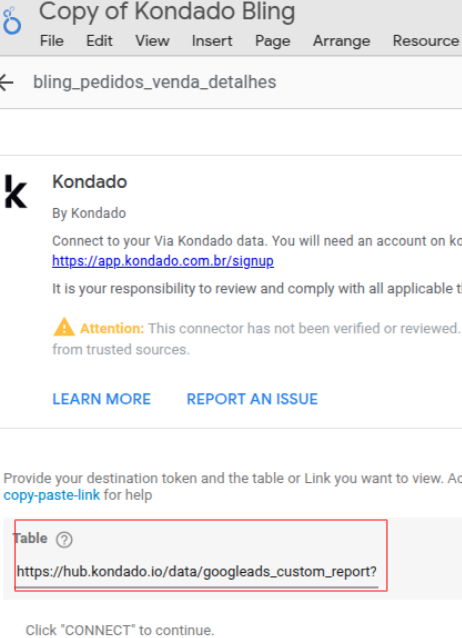Open the Edit menu

pos(99,41)
